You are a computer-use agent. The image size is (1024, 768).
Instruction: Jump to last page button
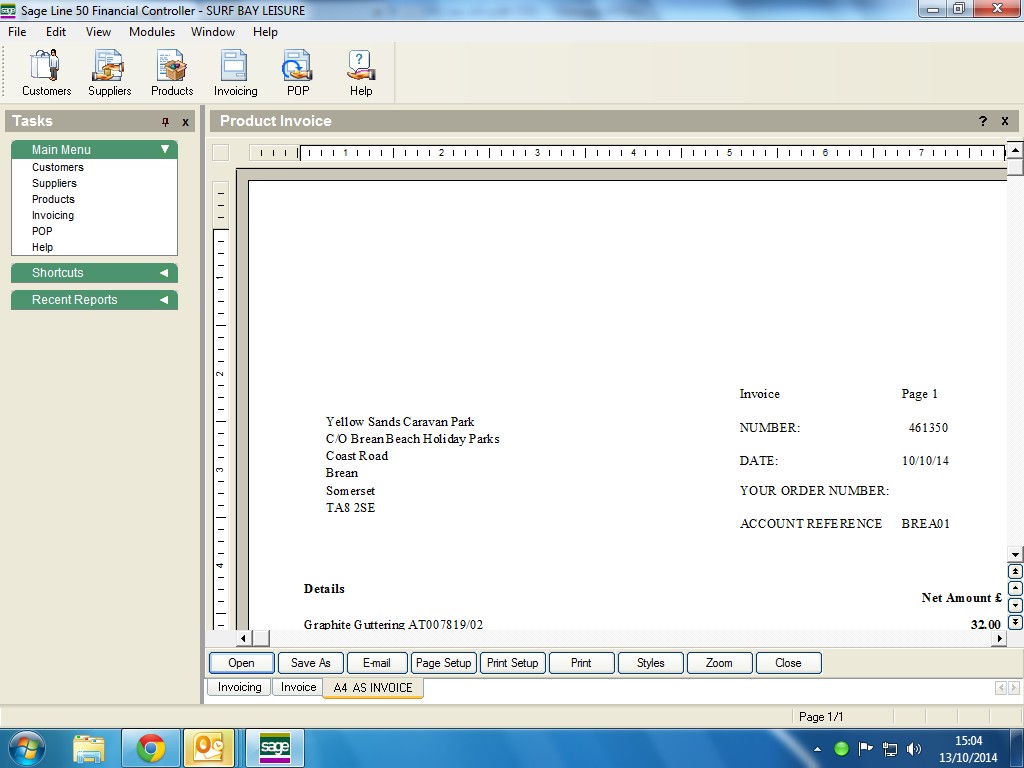pyautogui.click(x=1015, y=622)
